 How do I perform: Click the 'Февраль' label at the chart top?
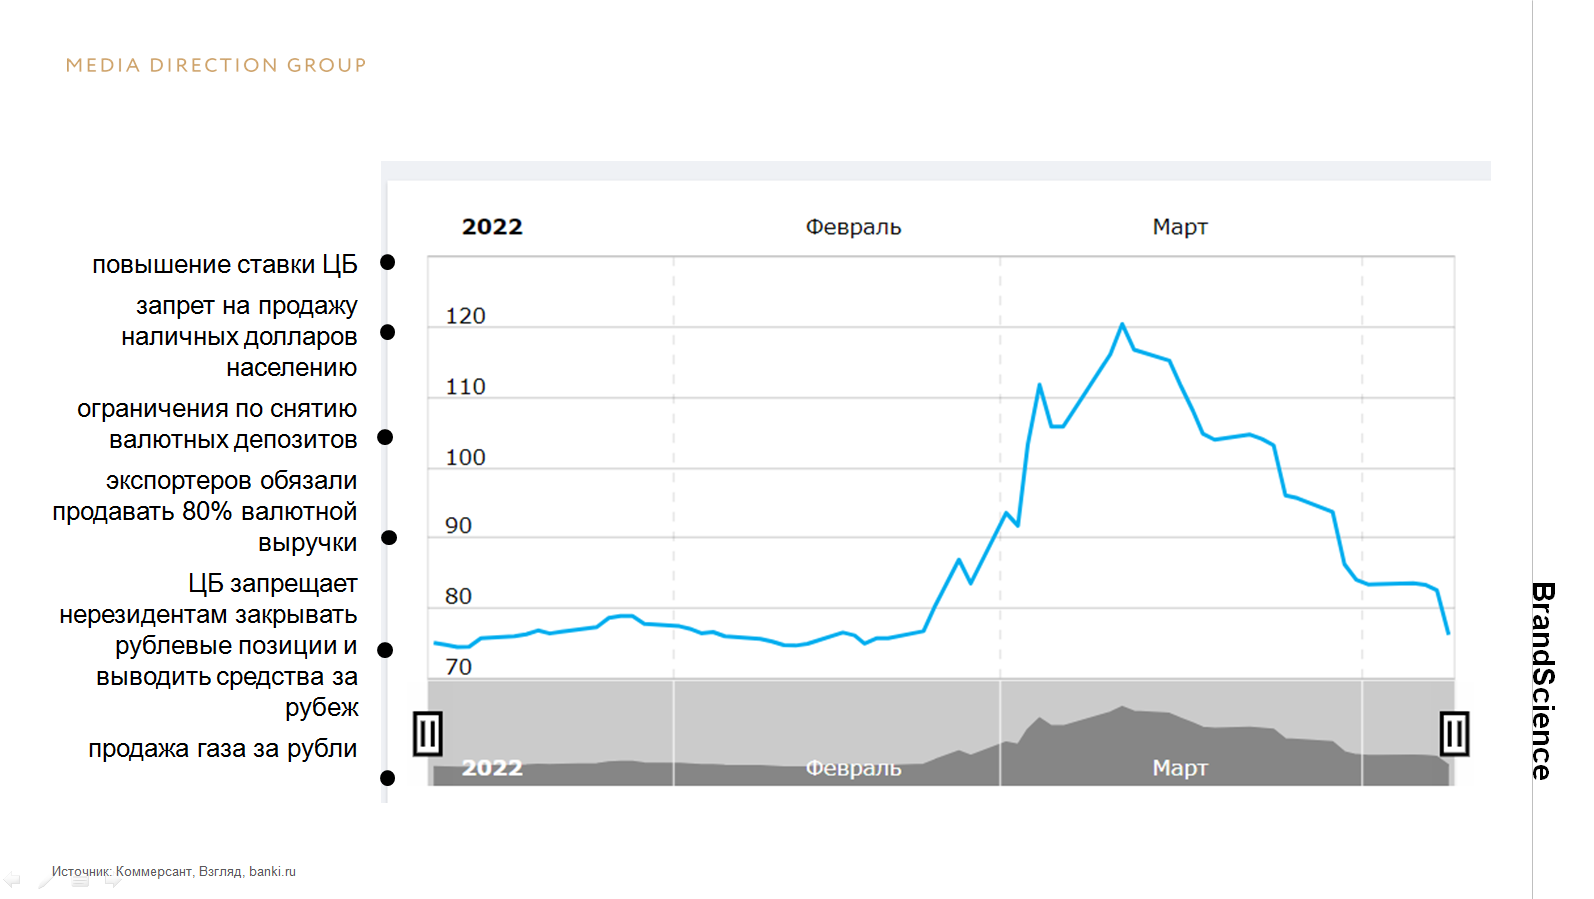coord(853,227)
